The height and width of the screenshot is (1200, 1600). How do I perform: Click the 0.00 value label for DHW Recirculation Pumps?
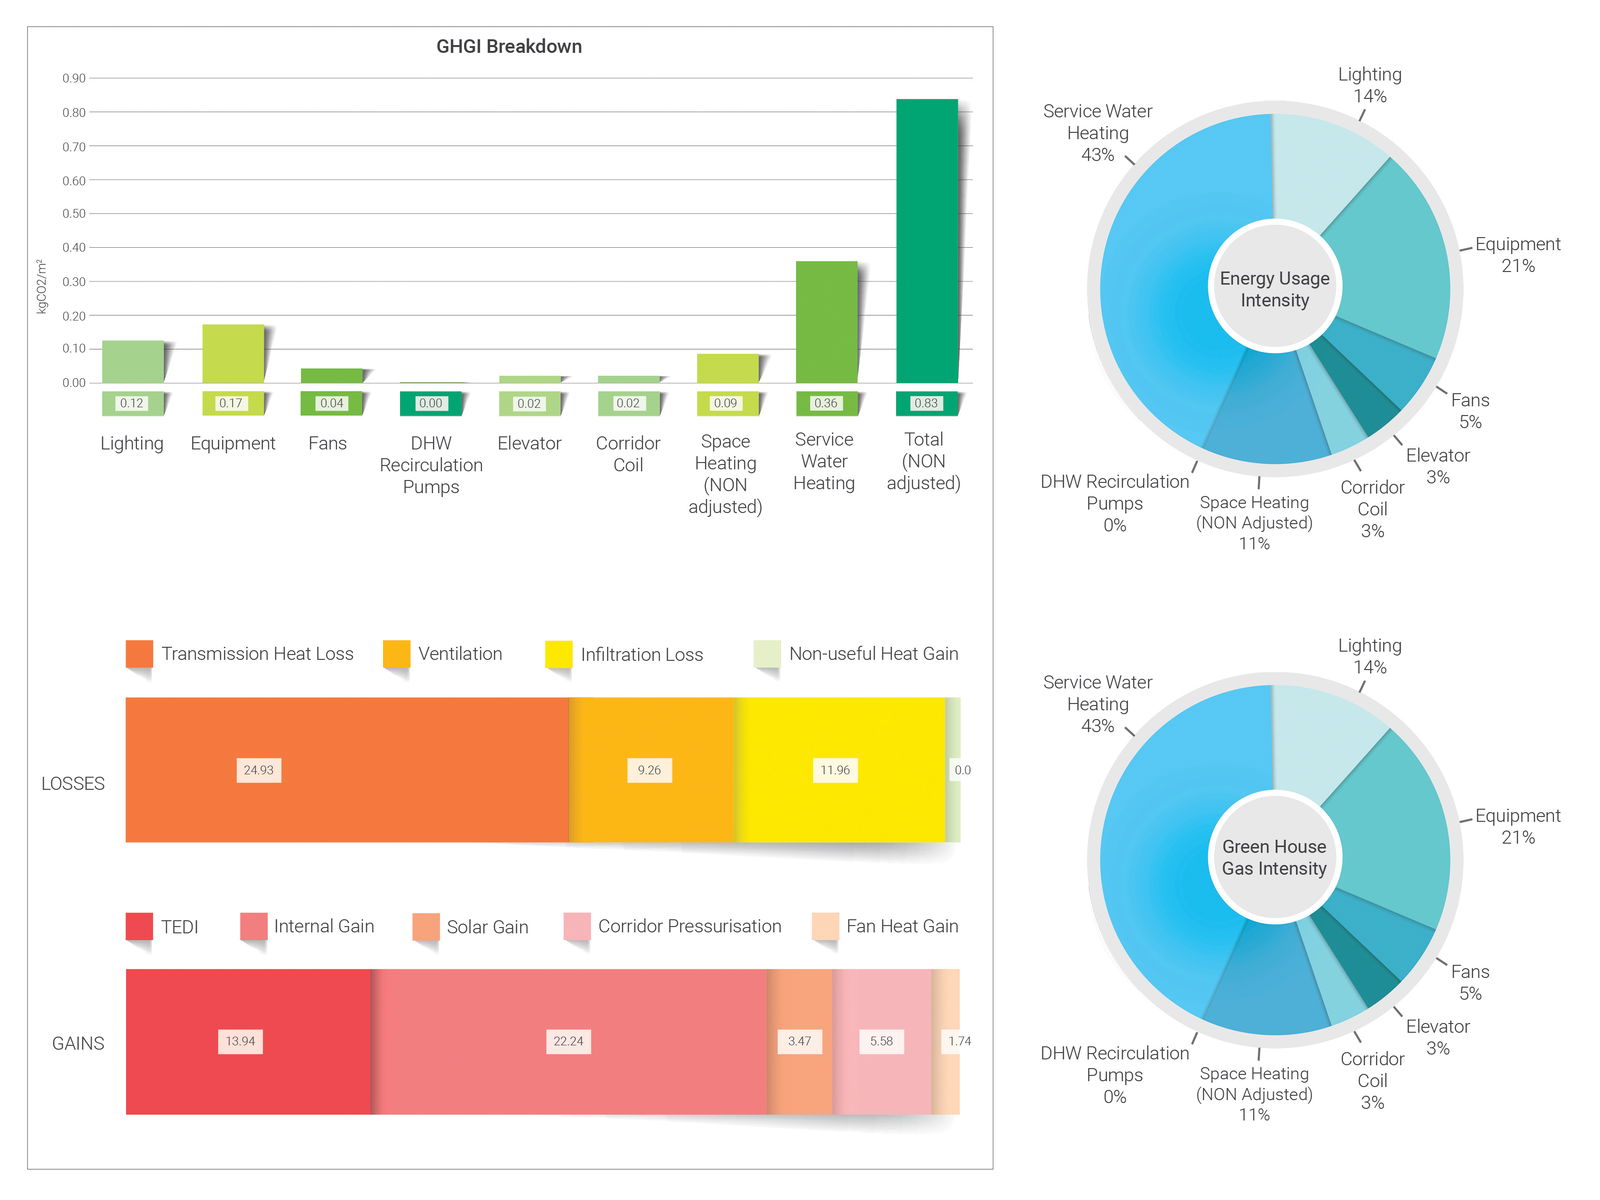pyautogui.click(x=430, y=403)
